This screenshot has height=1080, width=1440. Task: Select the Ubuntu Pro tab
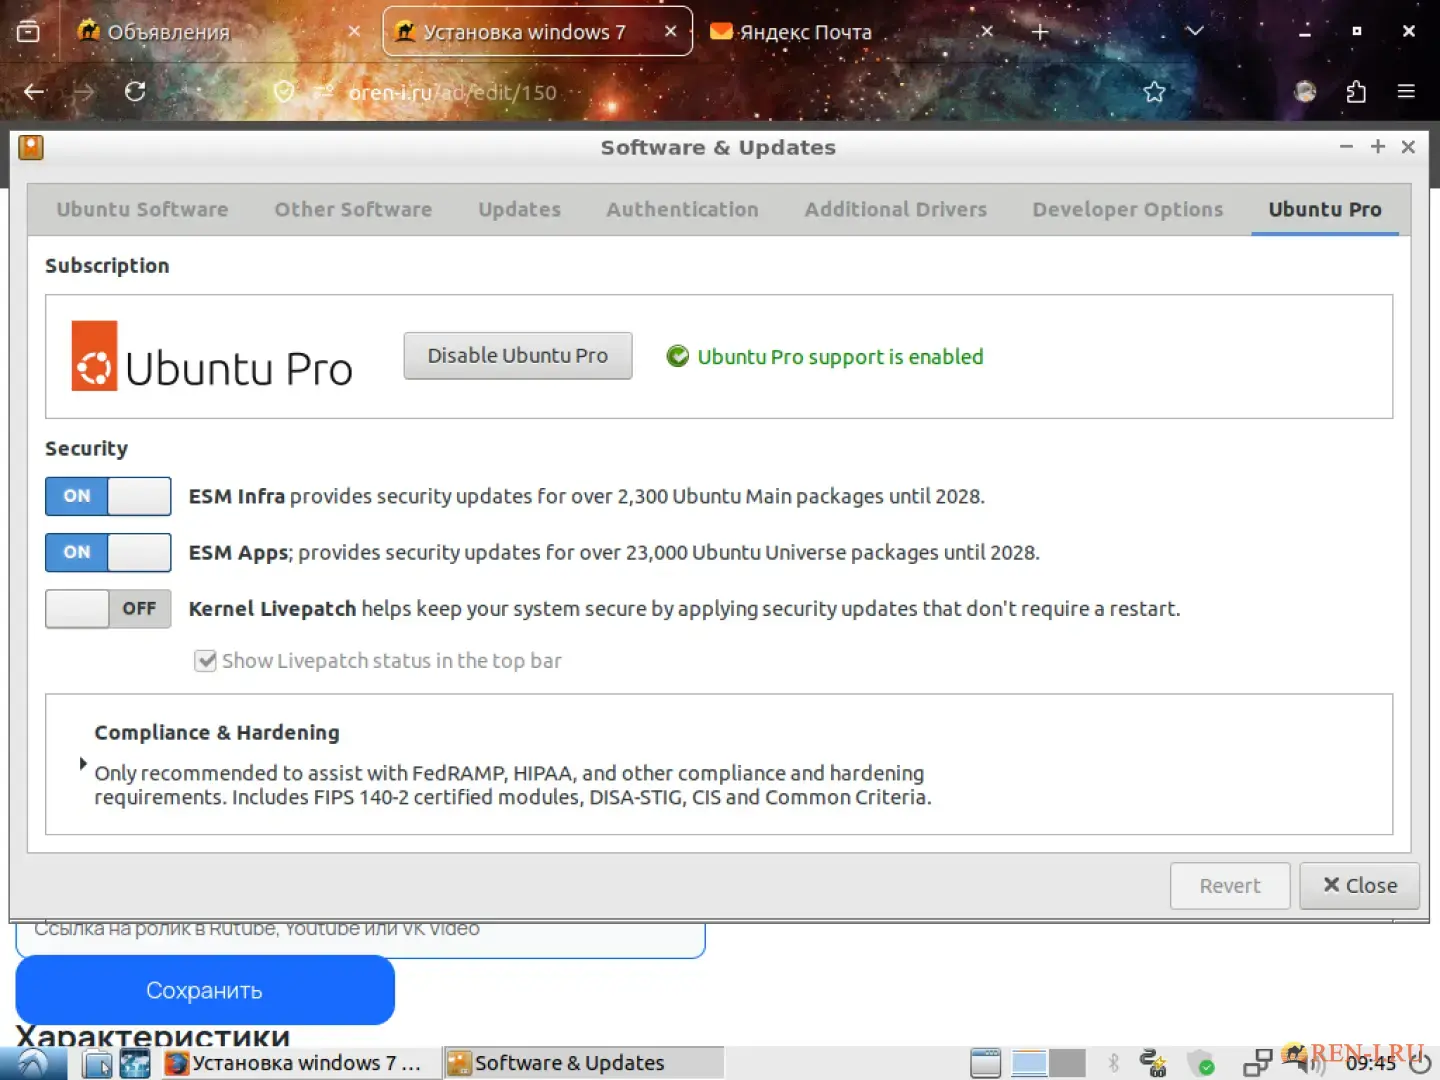1324,210
